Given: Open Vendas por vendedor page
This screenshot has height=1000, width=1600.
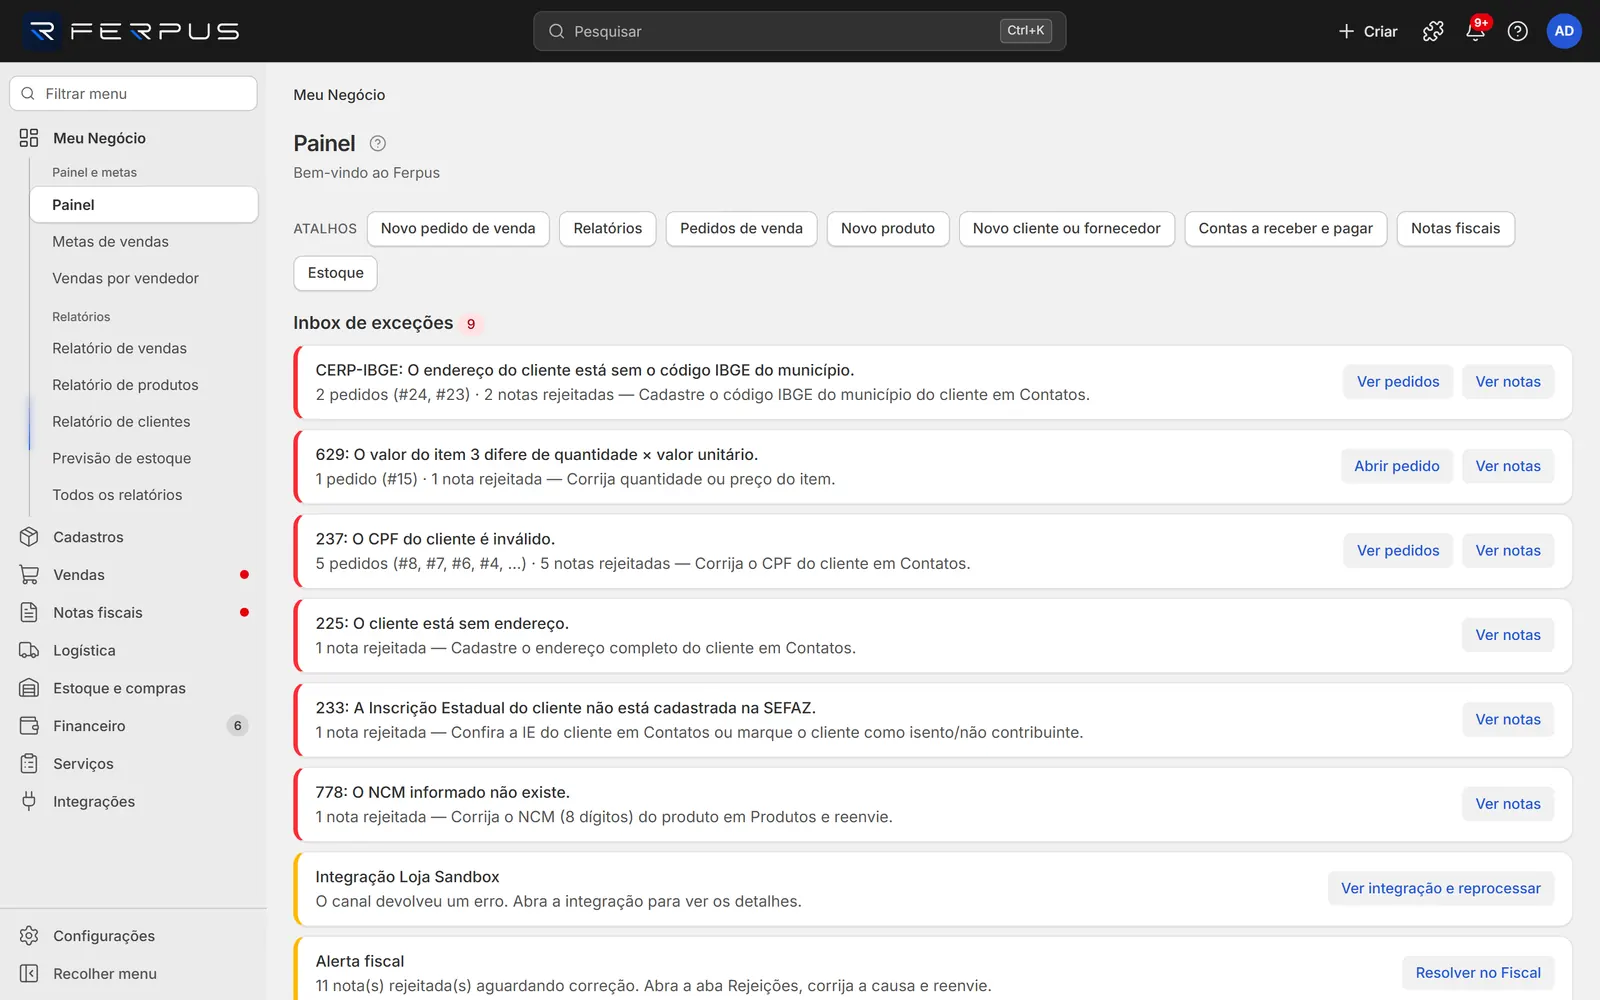Looking at the screenshot, I should [x=143, y=278].
